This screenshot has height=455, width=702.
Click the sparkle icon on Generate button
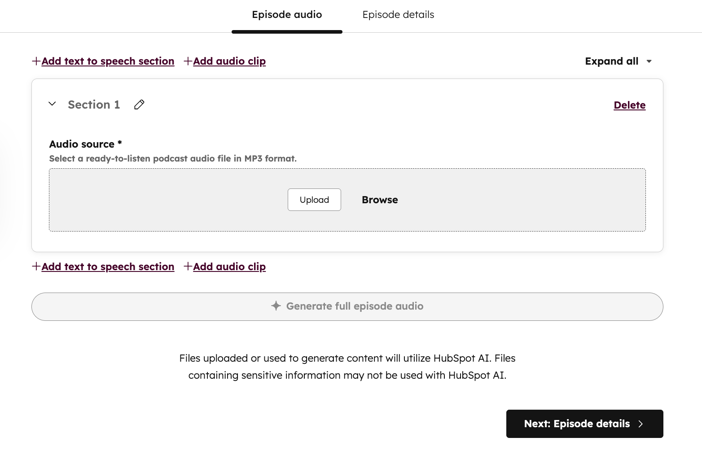(x=276, y=306)
